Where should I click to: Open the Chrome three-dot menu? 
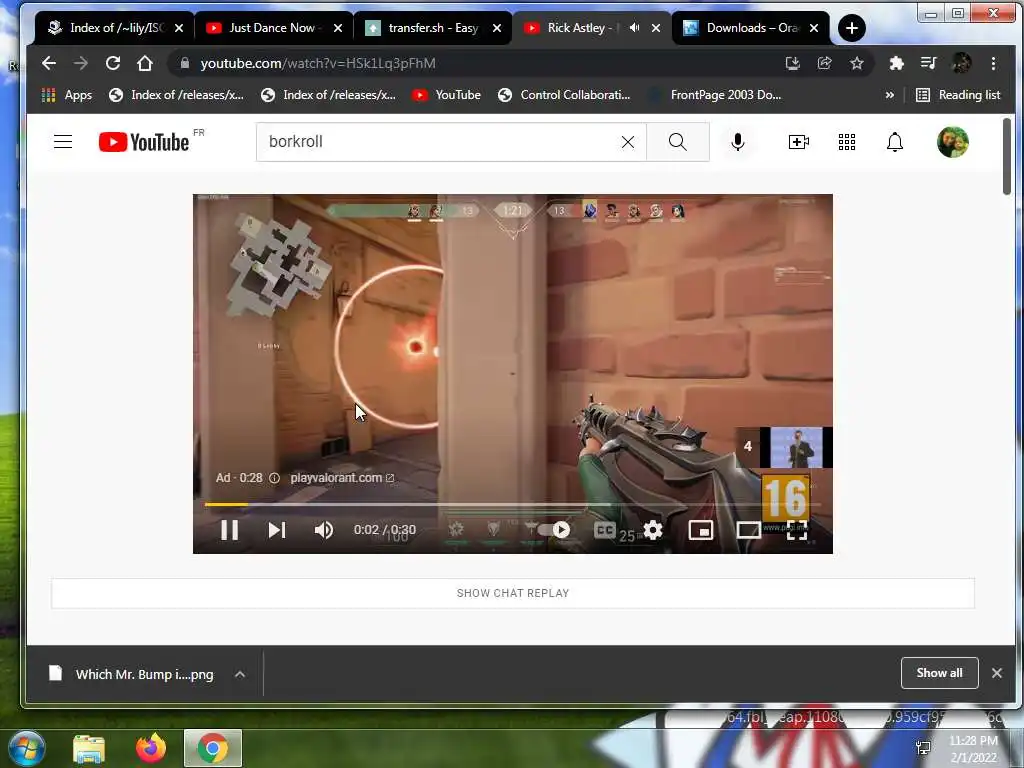pyautogui.click(x=993, y=63)
